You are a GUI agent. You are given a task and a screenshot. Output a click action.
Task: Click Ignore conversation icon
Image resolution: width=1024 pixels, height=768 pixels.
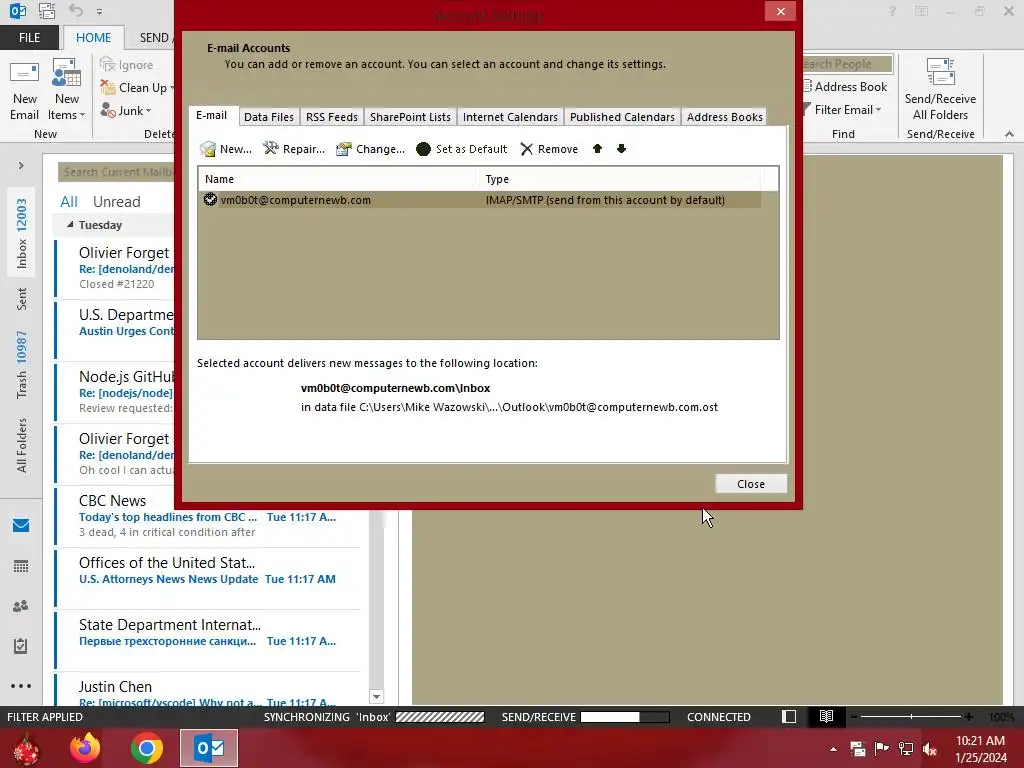[127, 65]
